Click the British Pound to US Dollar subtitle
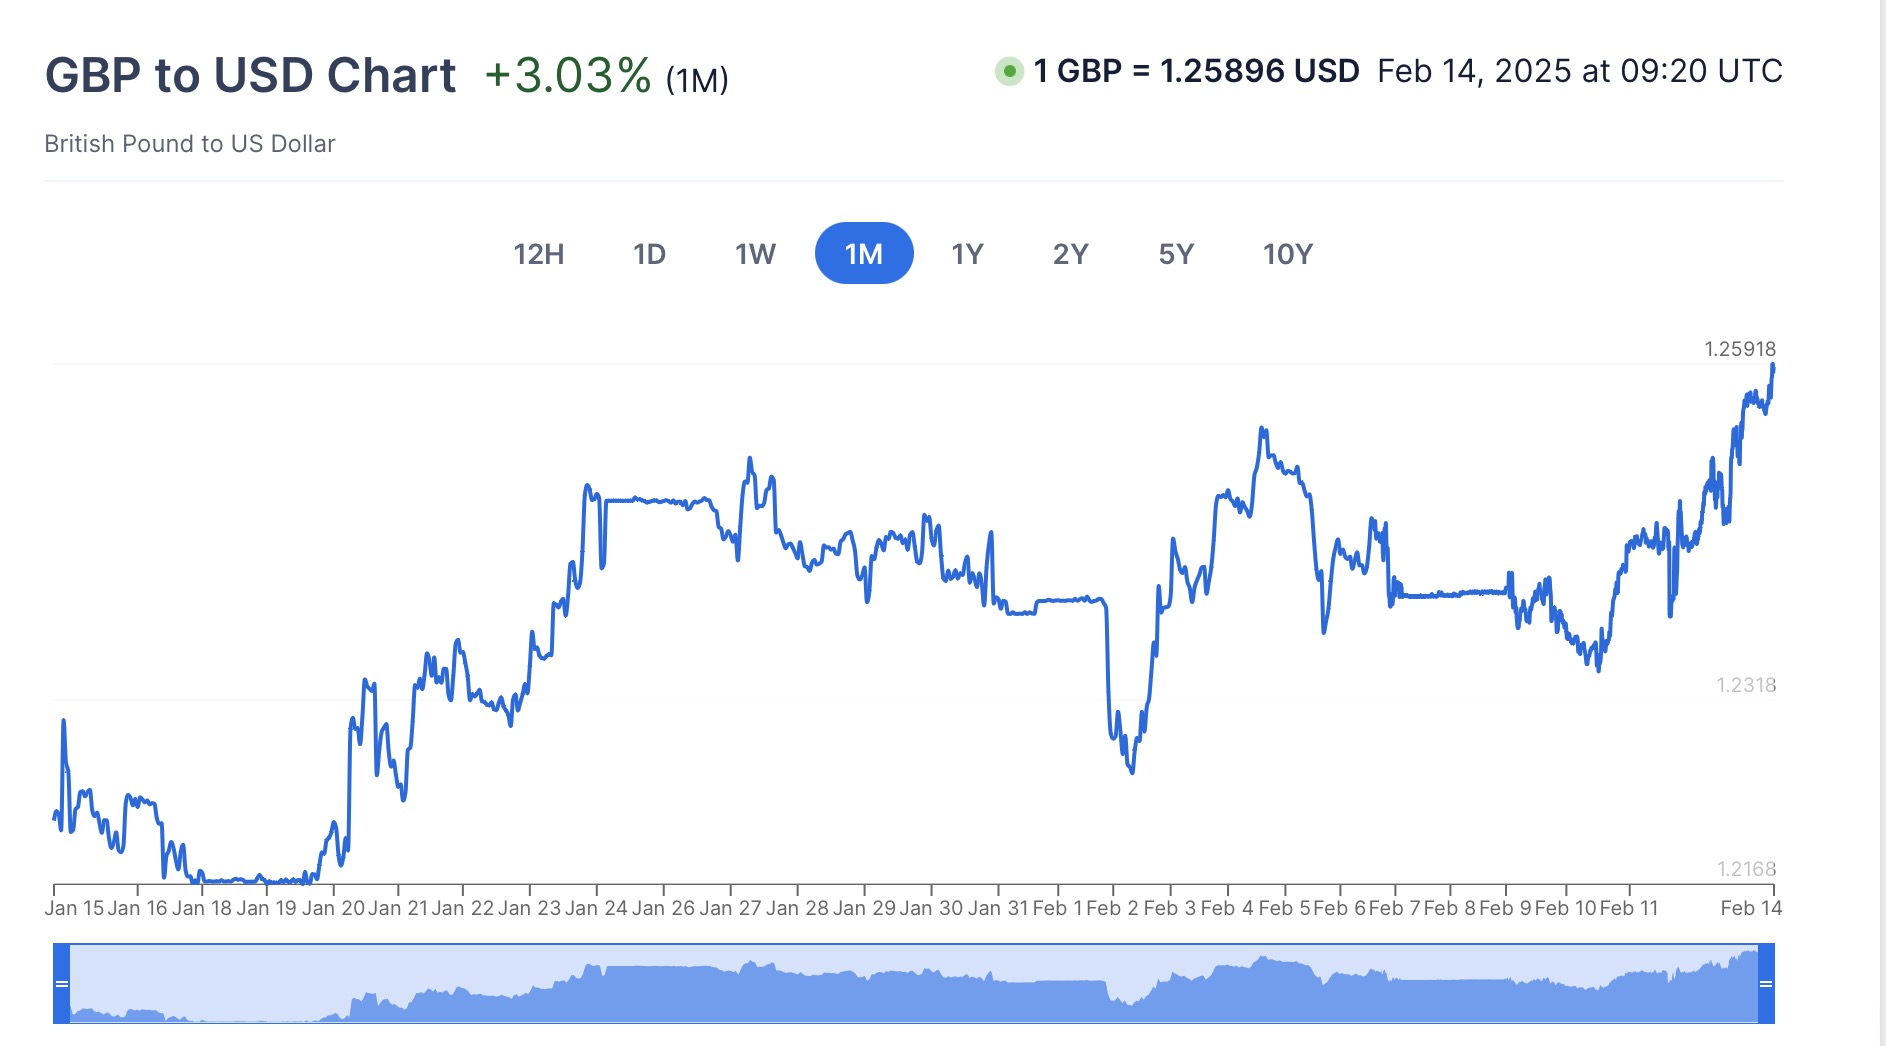1886x1046 pixels. click(x=190, y=144)
